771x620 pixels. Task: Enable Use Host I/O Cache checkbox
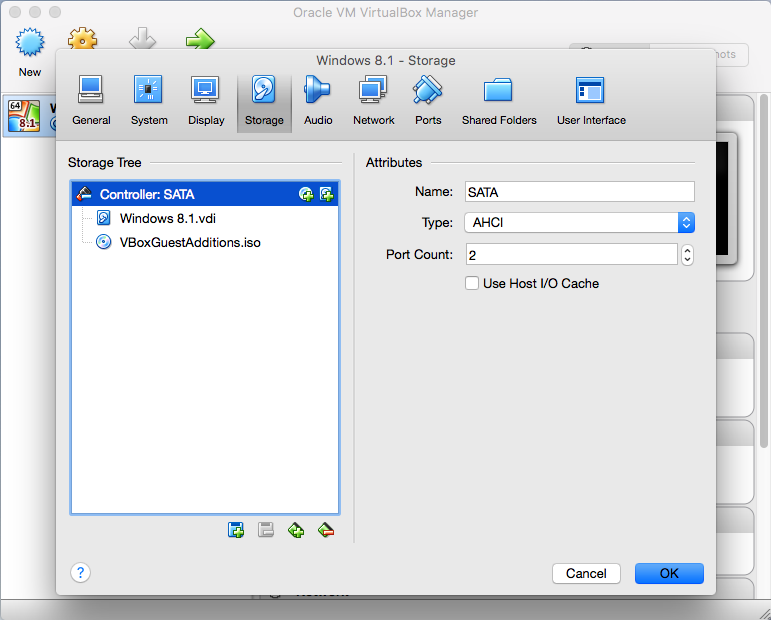click(x=472, y=283)
